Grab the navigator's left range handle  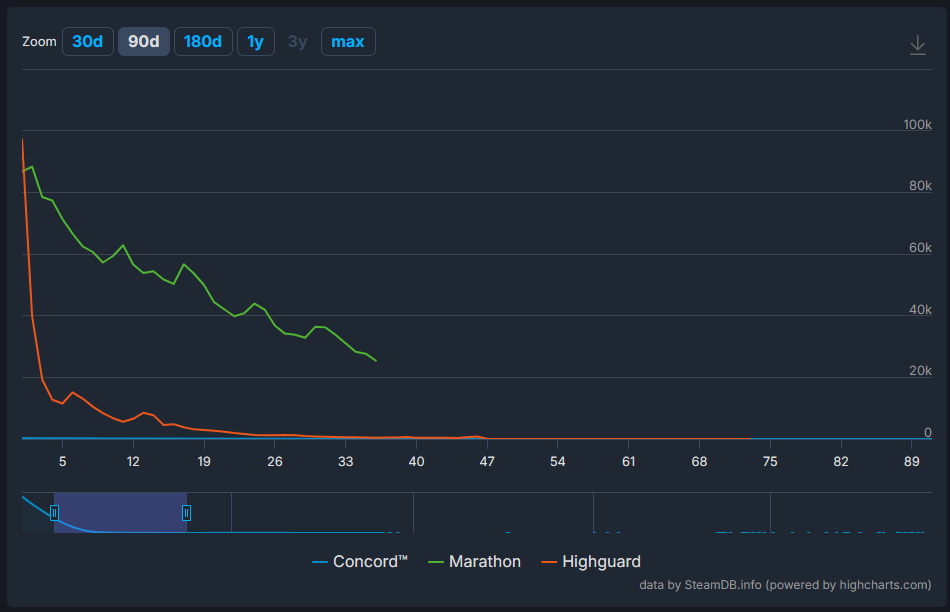click(x=55, y=513)
